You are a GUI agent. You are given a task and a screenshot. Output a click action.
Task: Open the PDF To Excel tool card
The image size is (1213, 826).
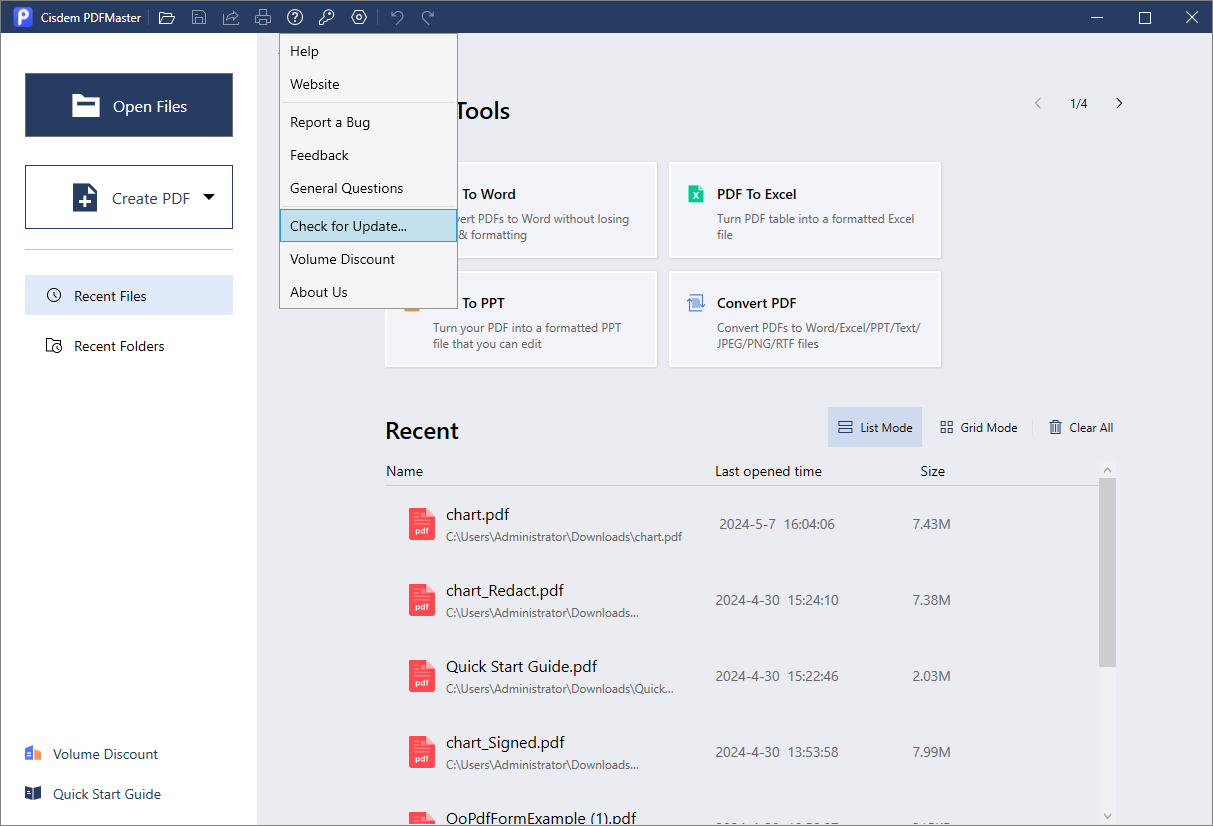805,210
